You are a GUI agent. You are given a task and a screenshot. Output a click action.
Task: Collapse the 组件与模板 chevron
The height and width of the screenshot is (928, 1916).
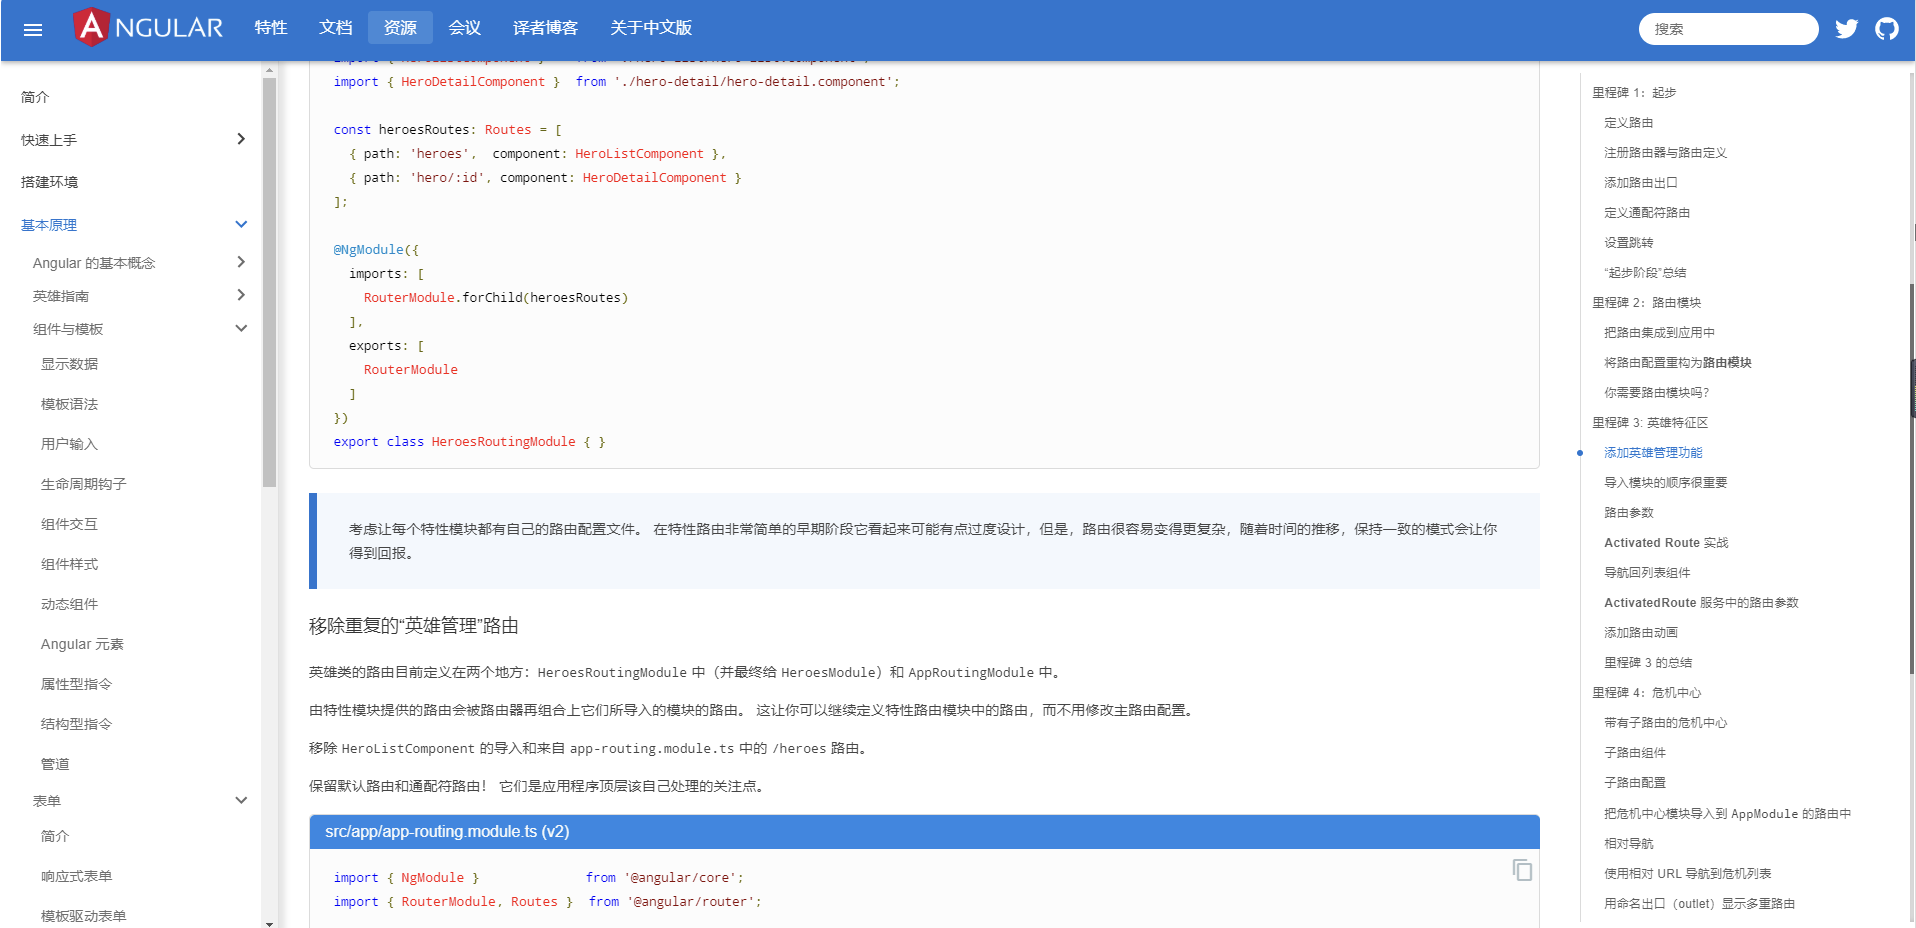click(x=240, y=329)
